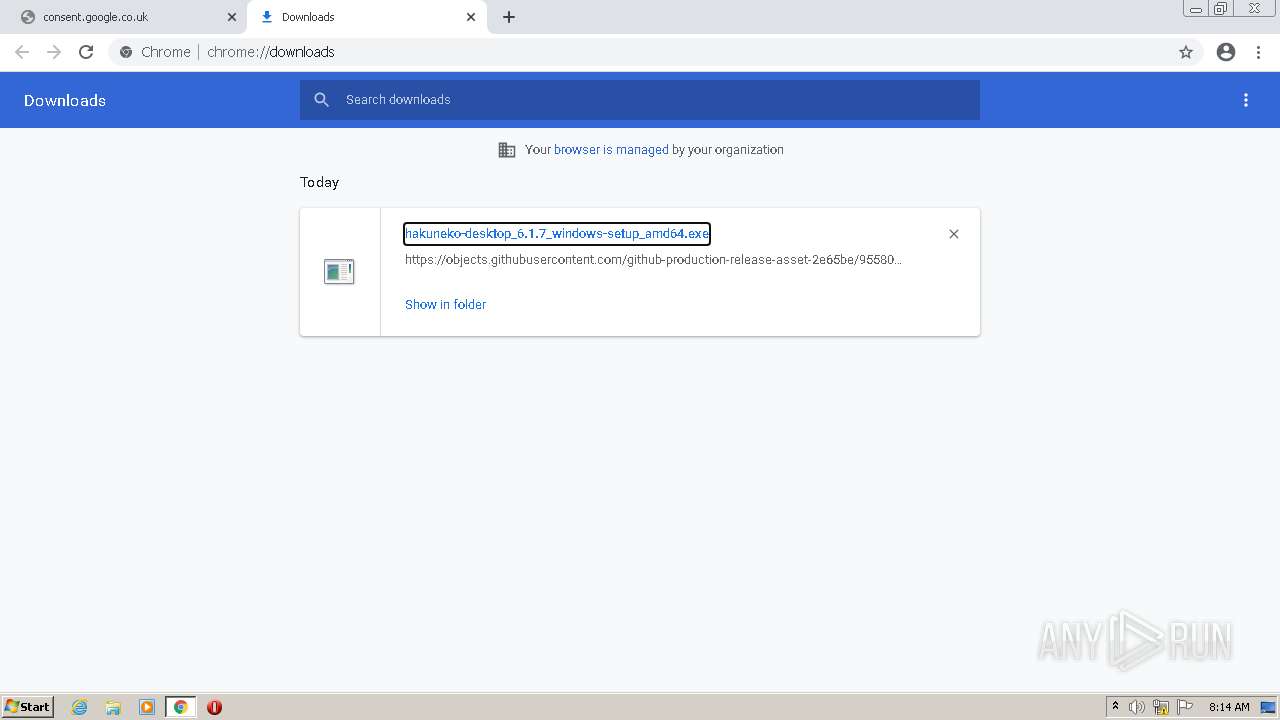Image resolution: width=1280 pixels, height=720 pixels.
Task: Click the 'Today' date label
Action: coord(319,182)
